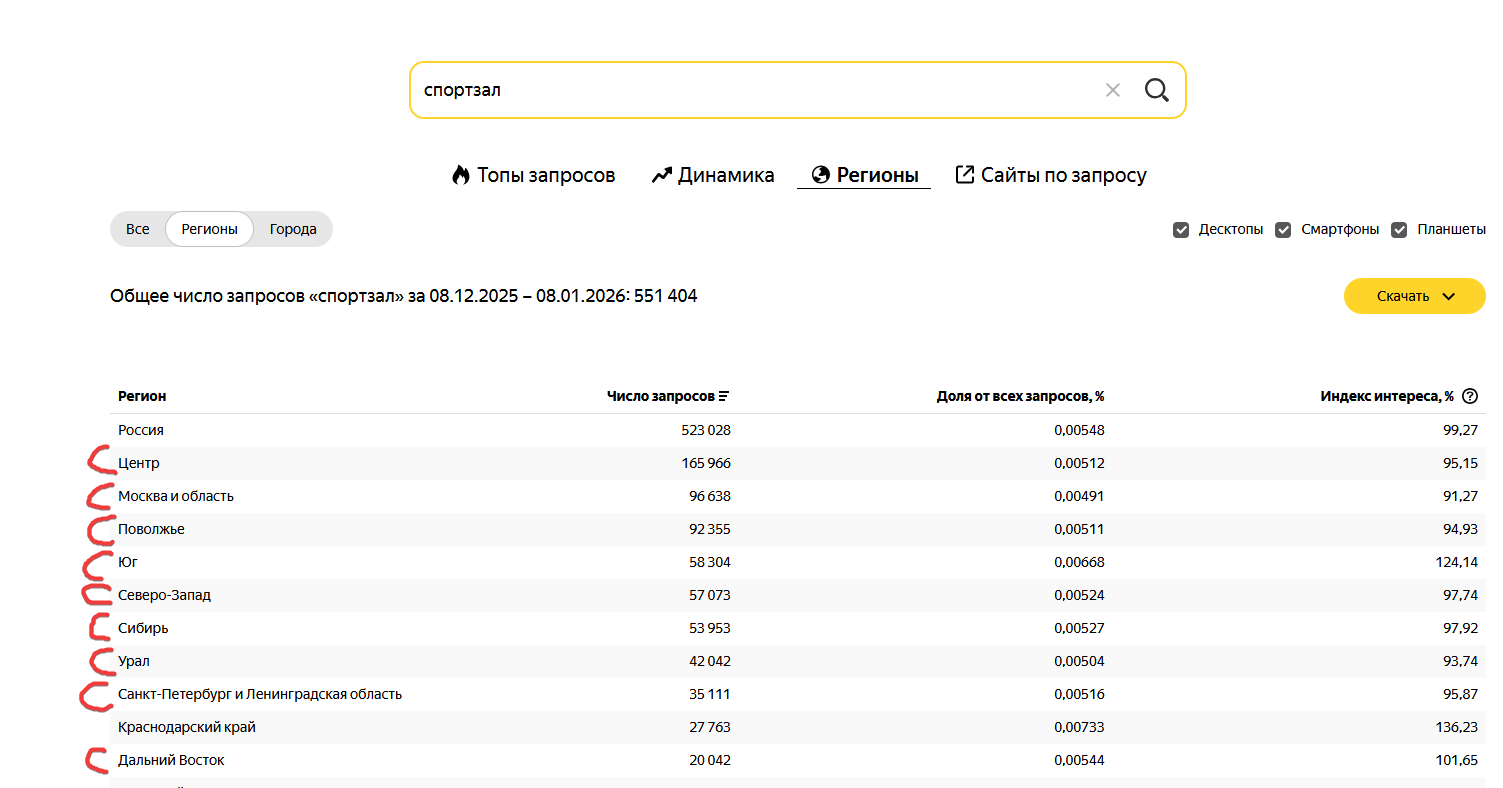This screenshot has height=788, width=1503.
Task: Switch filter to Города
Action: (x=293, y=229)
